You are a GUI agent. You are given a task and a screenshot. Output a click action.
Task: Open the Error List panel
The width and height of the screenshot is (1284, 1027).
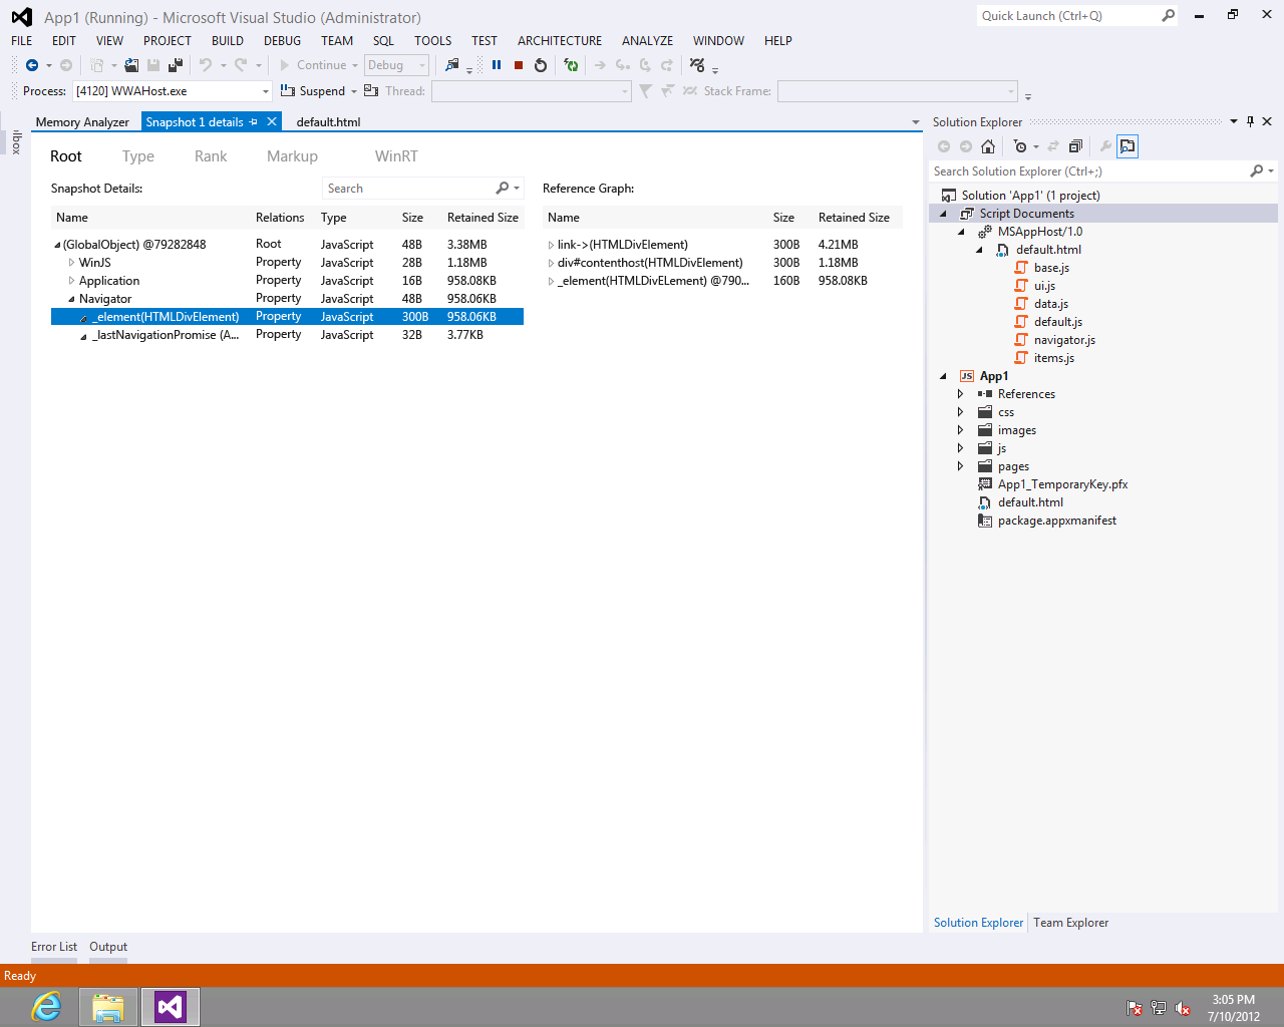coord(54,947)
